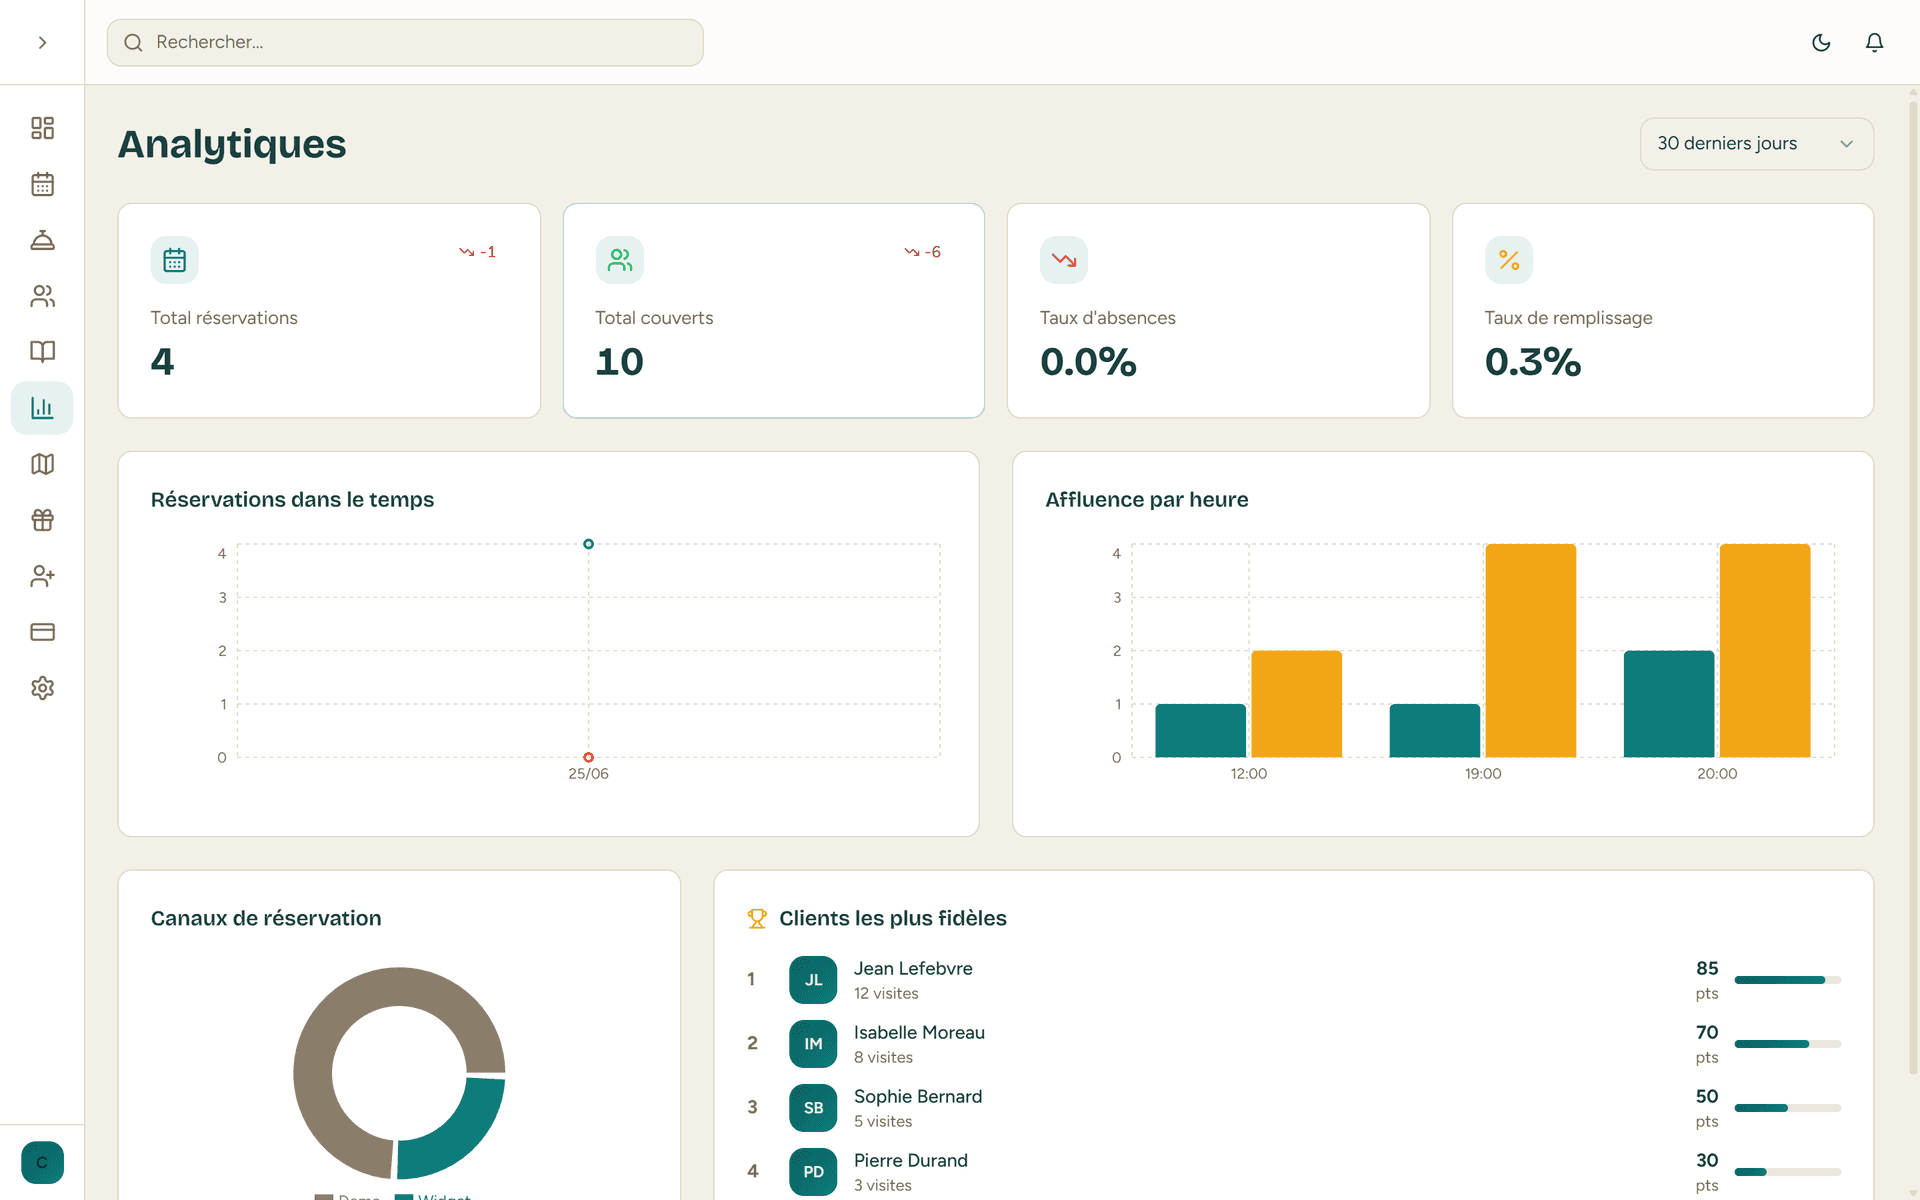Open the floor plan map icon in sidebar

tap(42, 464)
